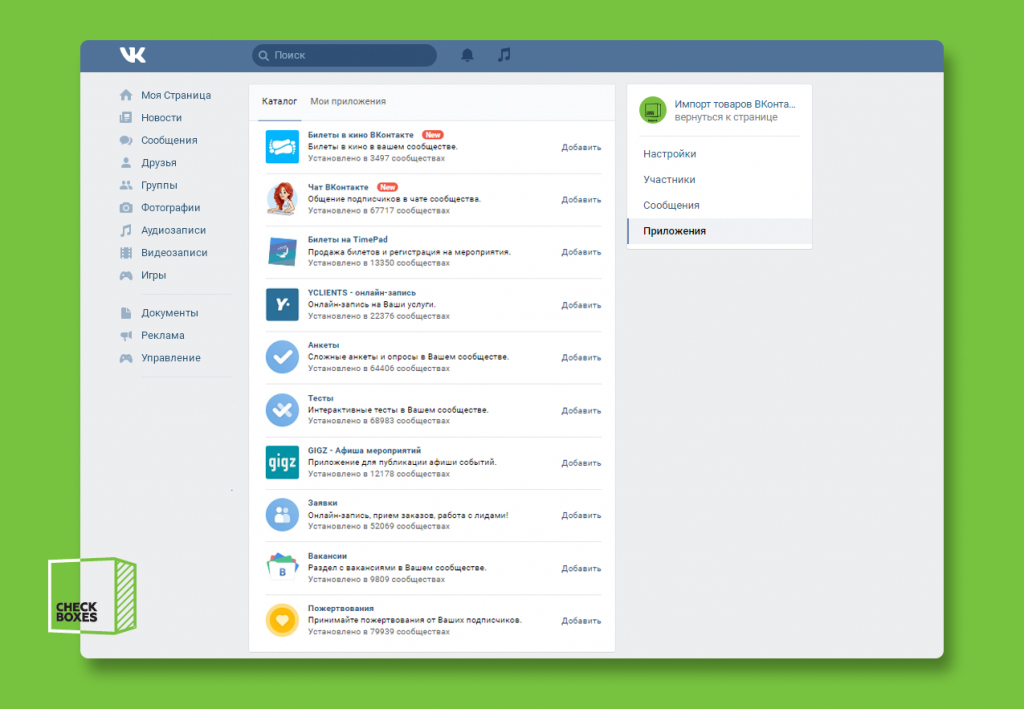Select Приложения in the community menu
Image resolution: width=1024 pixels, height=709 pixels.
tap(720, 231)
